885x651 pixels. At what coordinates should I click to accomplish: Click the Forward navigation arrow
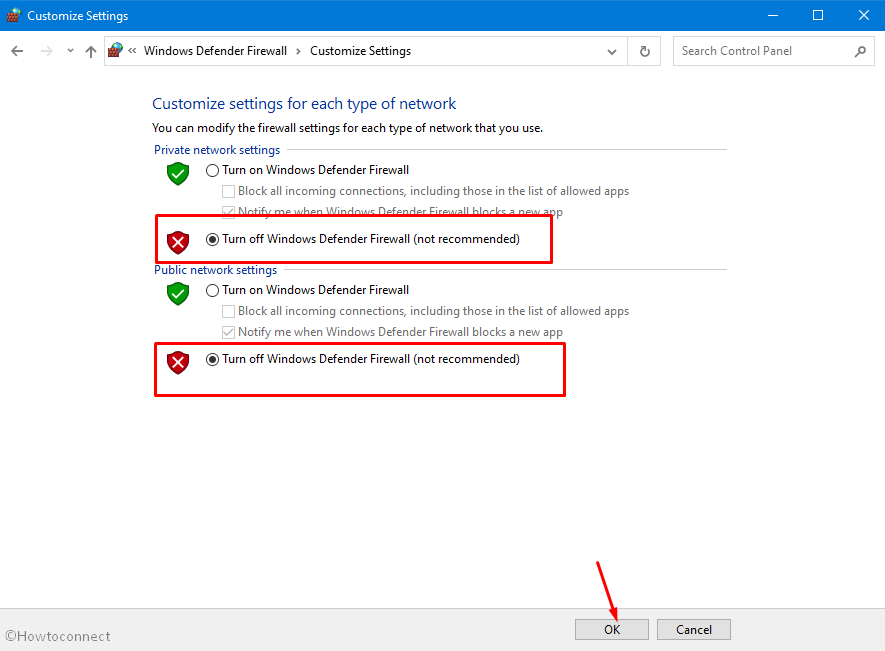[46, 51]
